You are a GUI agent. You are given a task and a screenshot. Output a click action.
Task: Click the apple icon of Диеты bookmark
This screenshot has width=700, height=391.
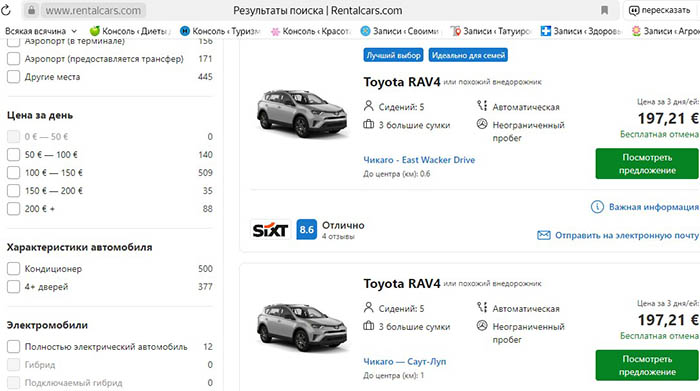coord(95,31)
